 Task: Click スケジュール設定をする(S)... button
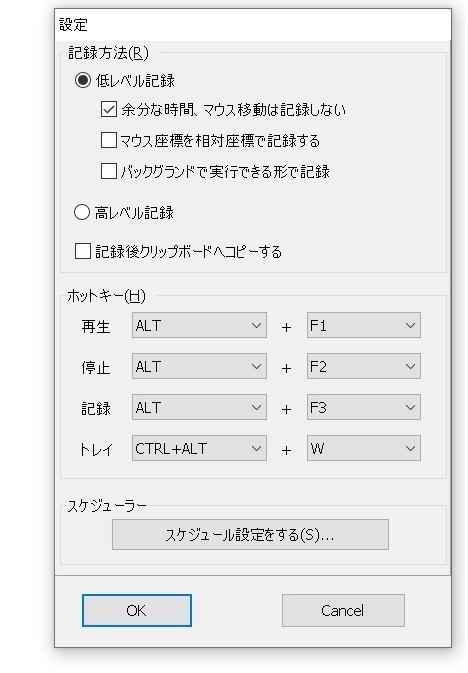(250, 535)
